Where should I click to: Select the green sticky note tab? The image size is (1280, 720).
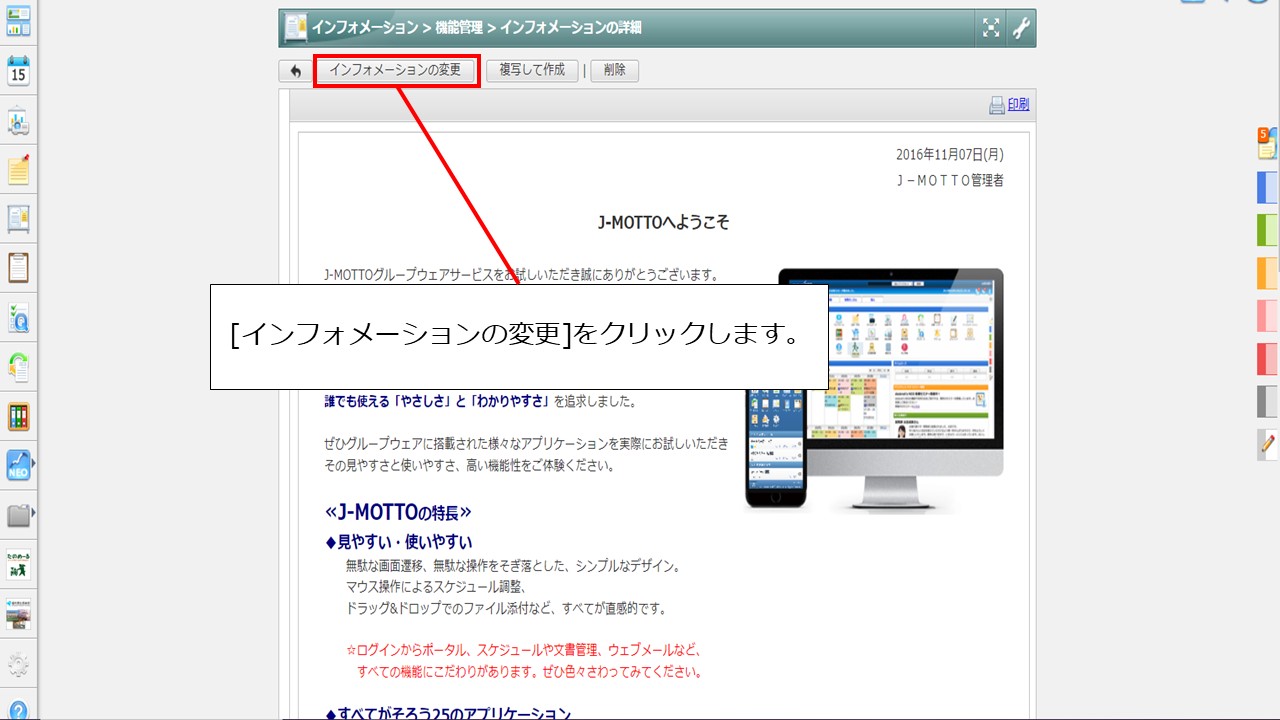click(1267, 230)
